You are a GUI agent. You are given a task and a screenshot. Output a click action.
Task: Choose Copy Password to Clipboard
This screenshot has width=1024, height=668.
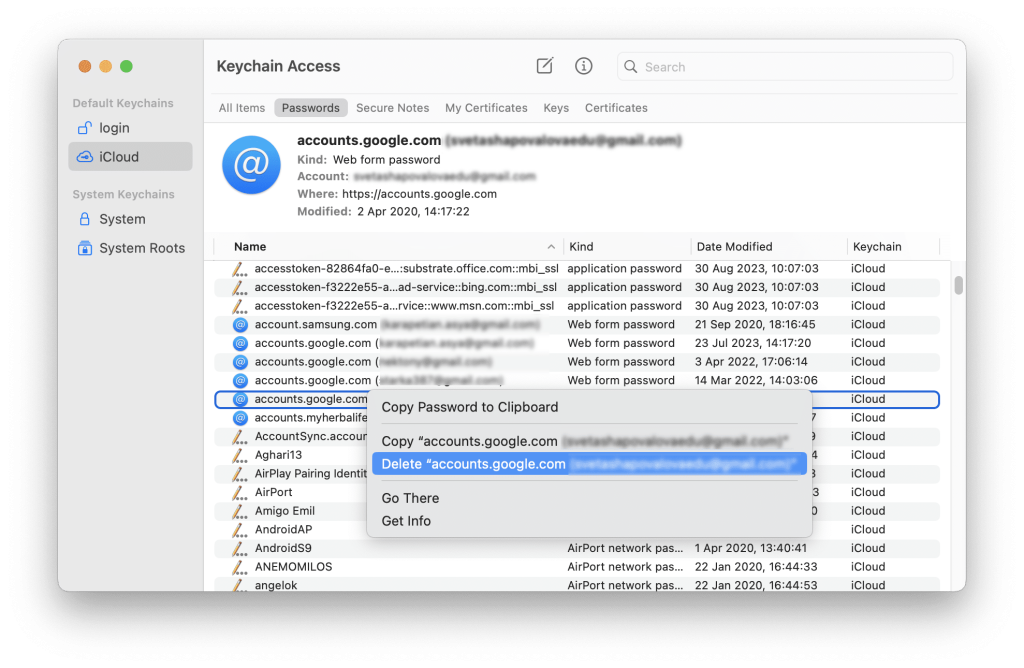pos(589,407)
